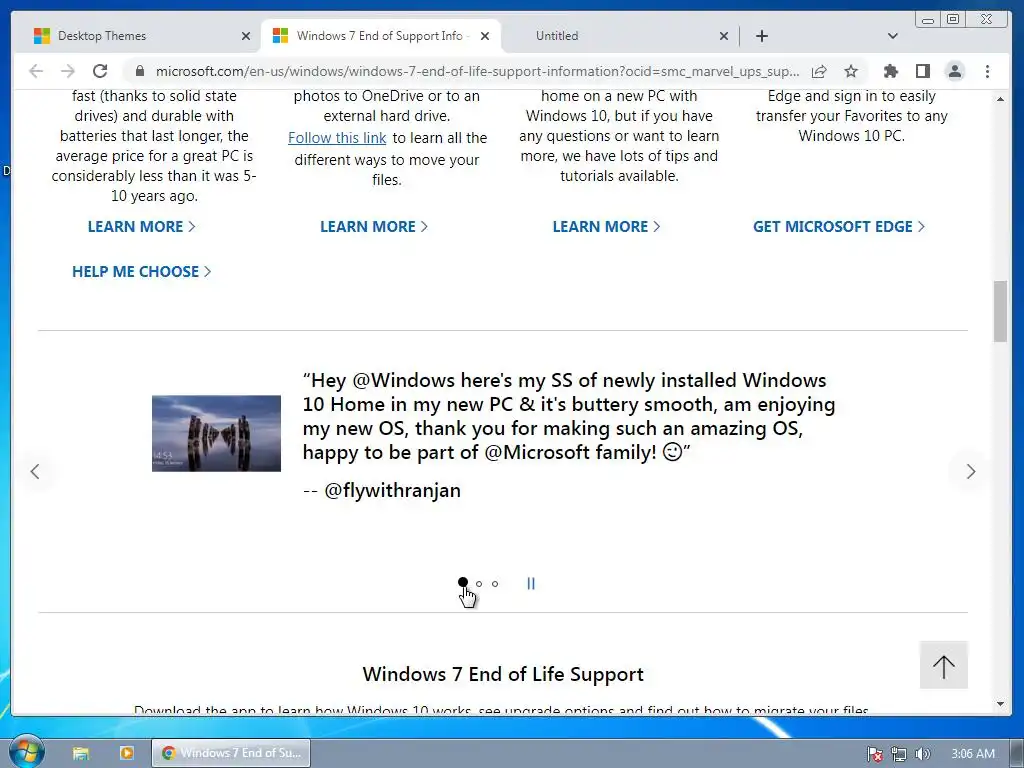Open the Extensions puzzle icon
The width and height of the screenshot is (1024, 768).
[891, 71]
